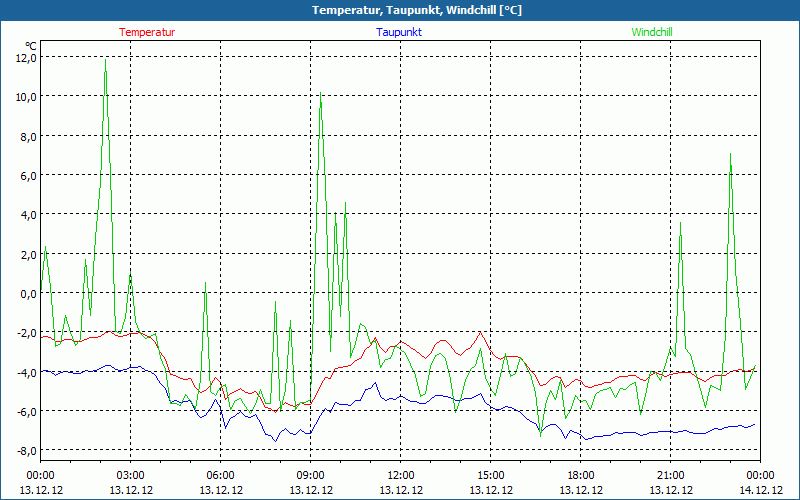The height and width of the screenshot is (500, 800).
Task: Select the blue 'Taupunkt' legend label
Action: (x=399, y=32)
